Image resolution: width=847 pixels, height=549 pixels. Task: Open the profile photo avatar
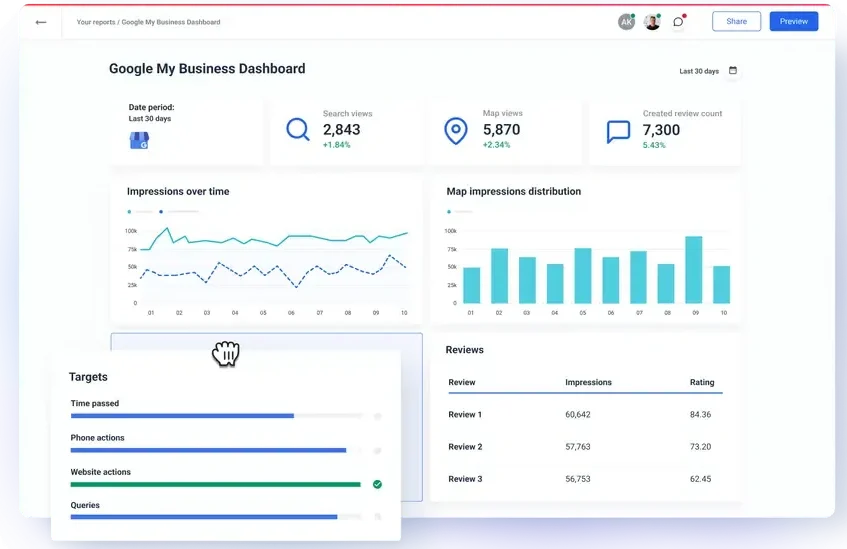coord(653,22)
